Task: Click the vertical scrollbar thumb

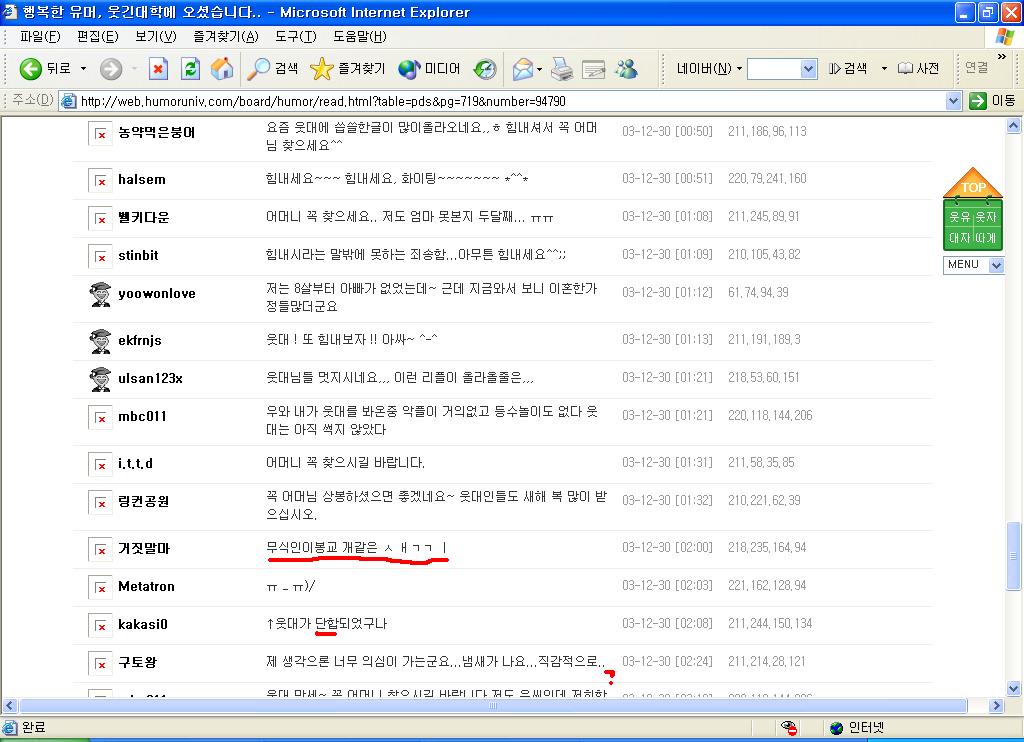Action: (x=1013, y=555)
